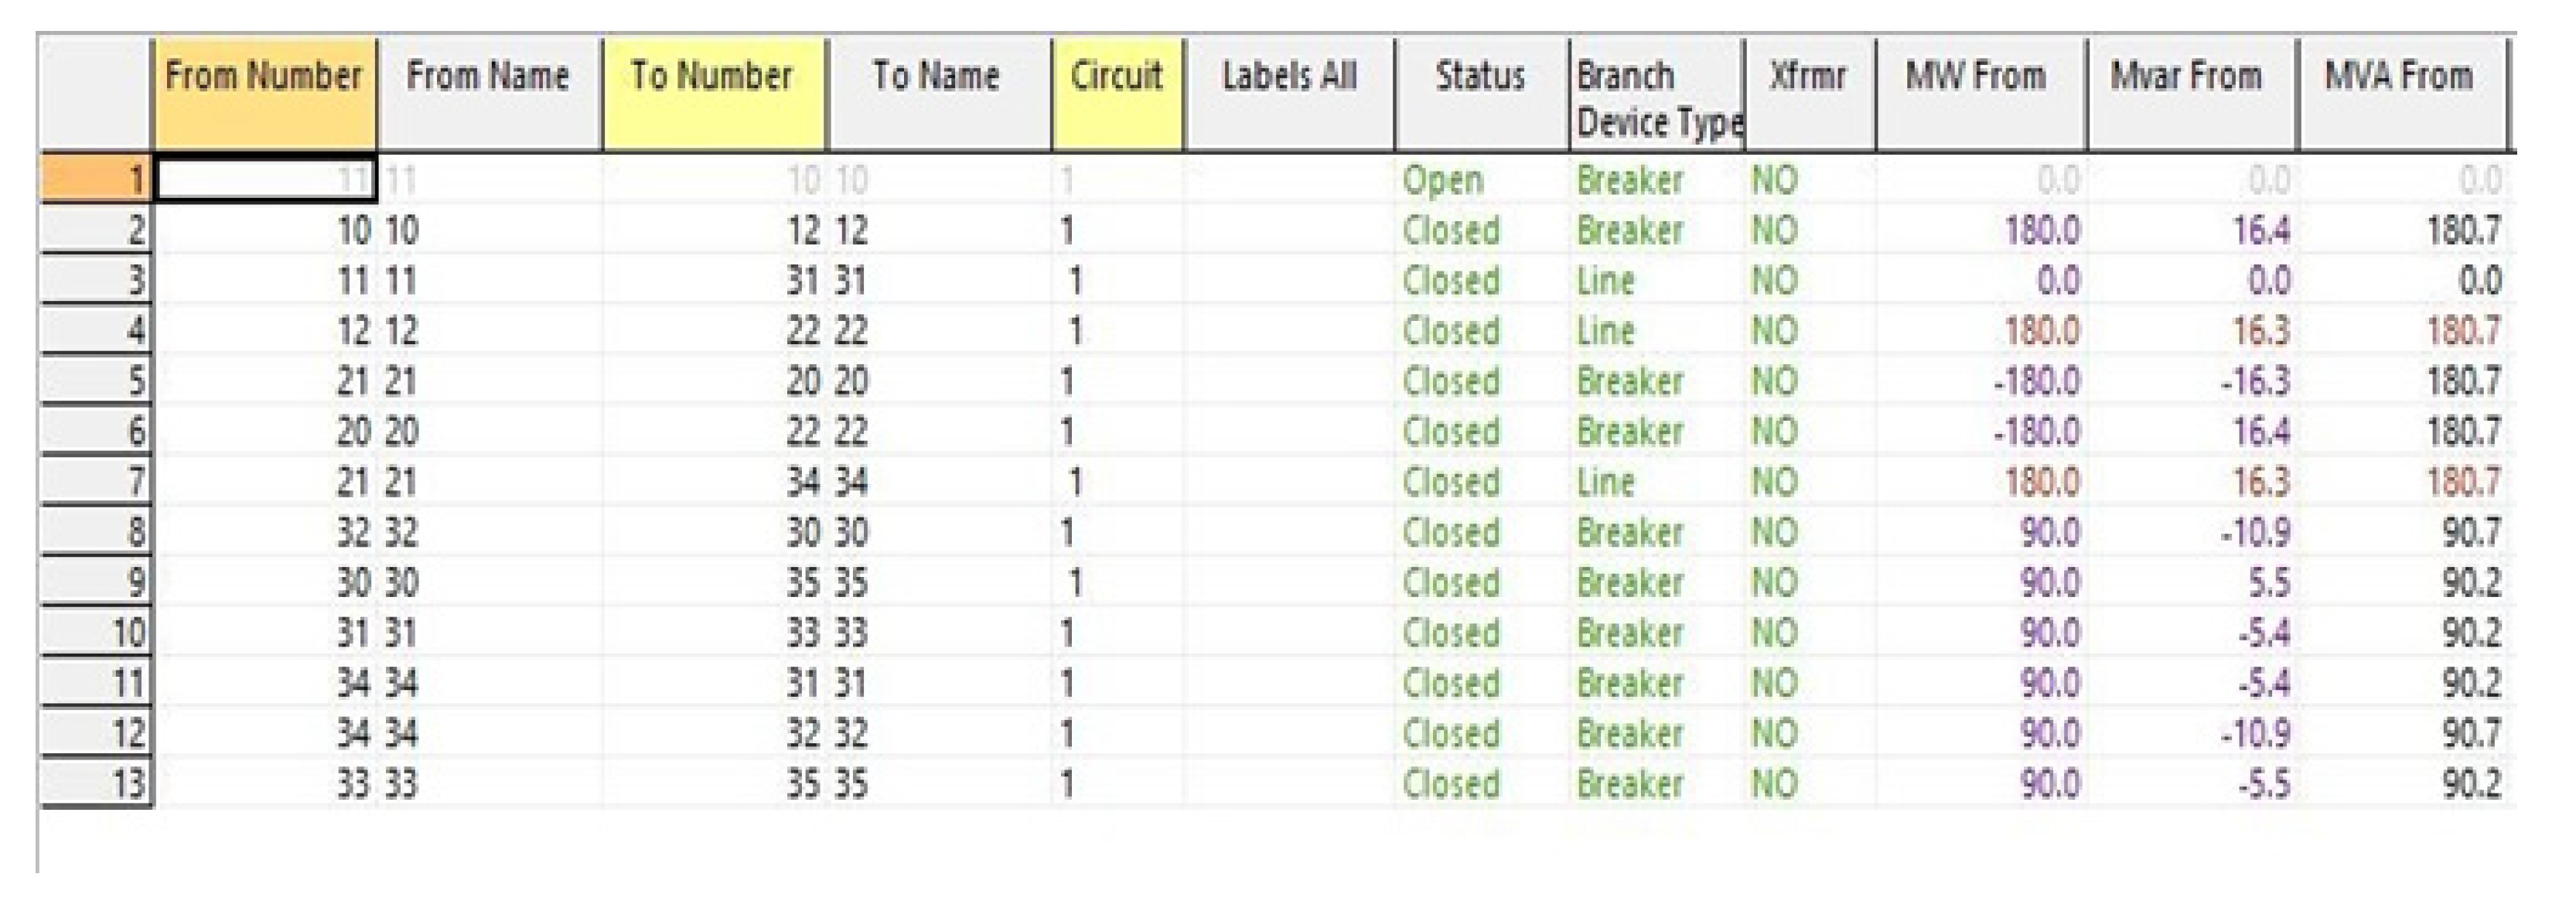Select the Circuit column header
This screenshot has width=2576, height=908.
[1117, 96]
